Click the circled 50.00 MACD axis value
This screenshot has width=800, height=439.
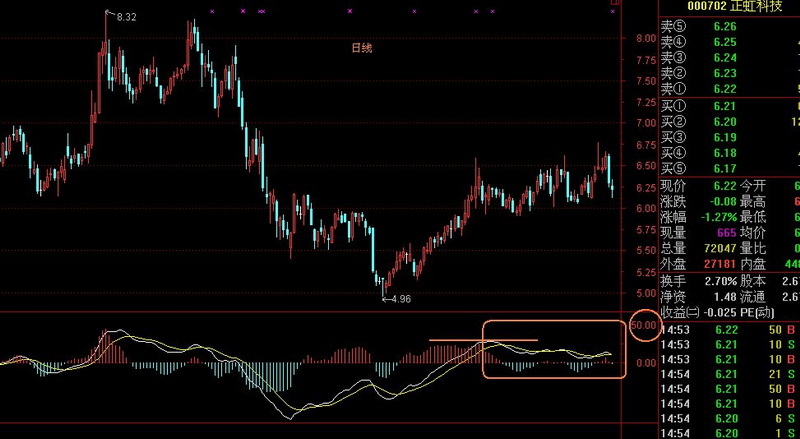click(x=643, y=327)
